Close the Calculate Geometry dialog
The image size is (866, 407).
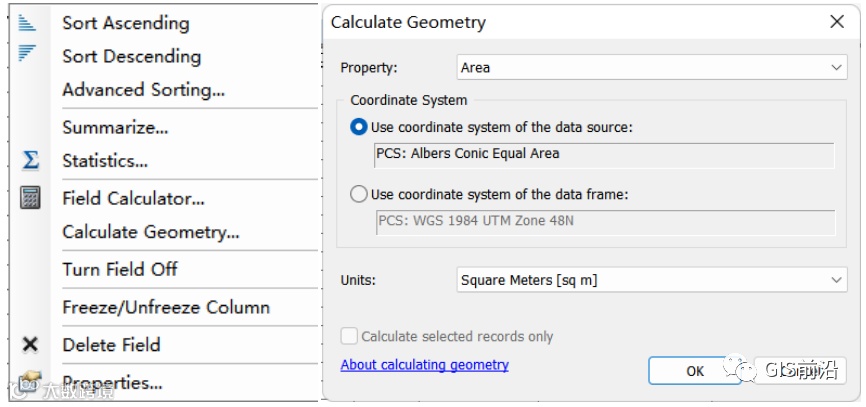point(836,22)
